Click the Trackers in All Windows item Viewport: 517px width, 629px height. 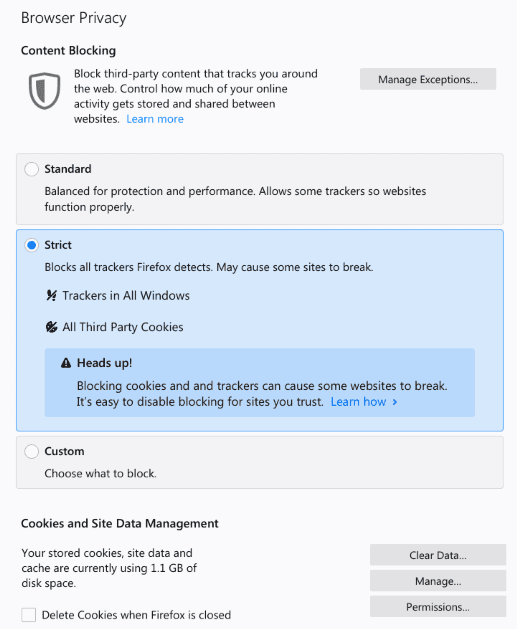click(x=126, y=296)
